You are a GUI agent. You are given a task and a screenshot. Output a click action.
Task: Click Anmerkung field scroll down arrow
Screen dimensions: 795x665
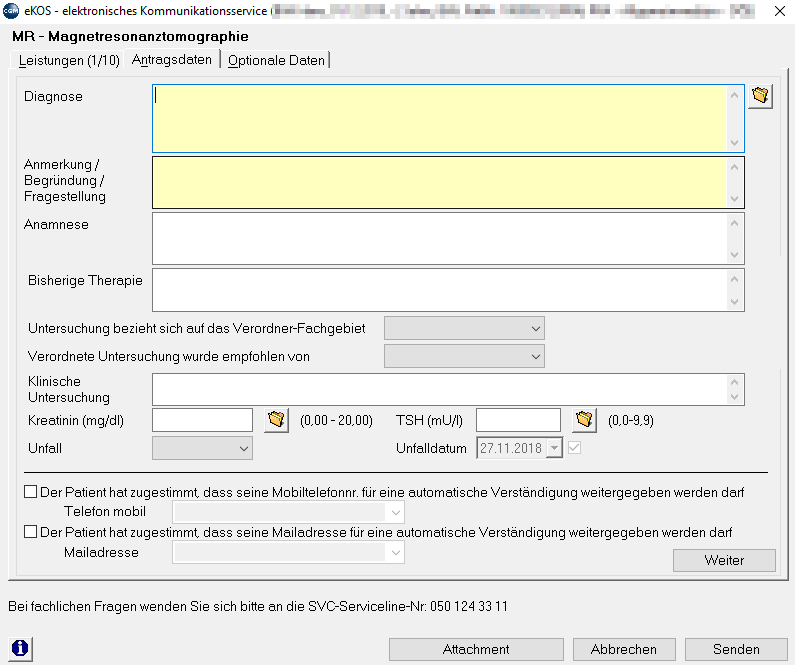(x=734, y=199)
